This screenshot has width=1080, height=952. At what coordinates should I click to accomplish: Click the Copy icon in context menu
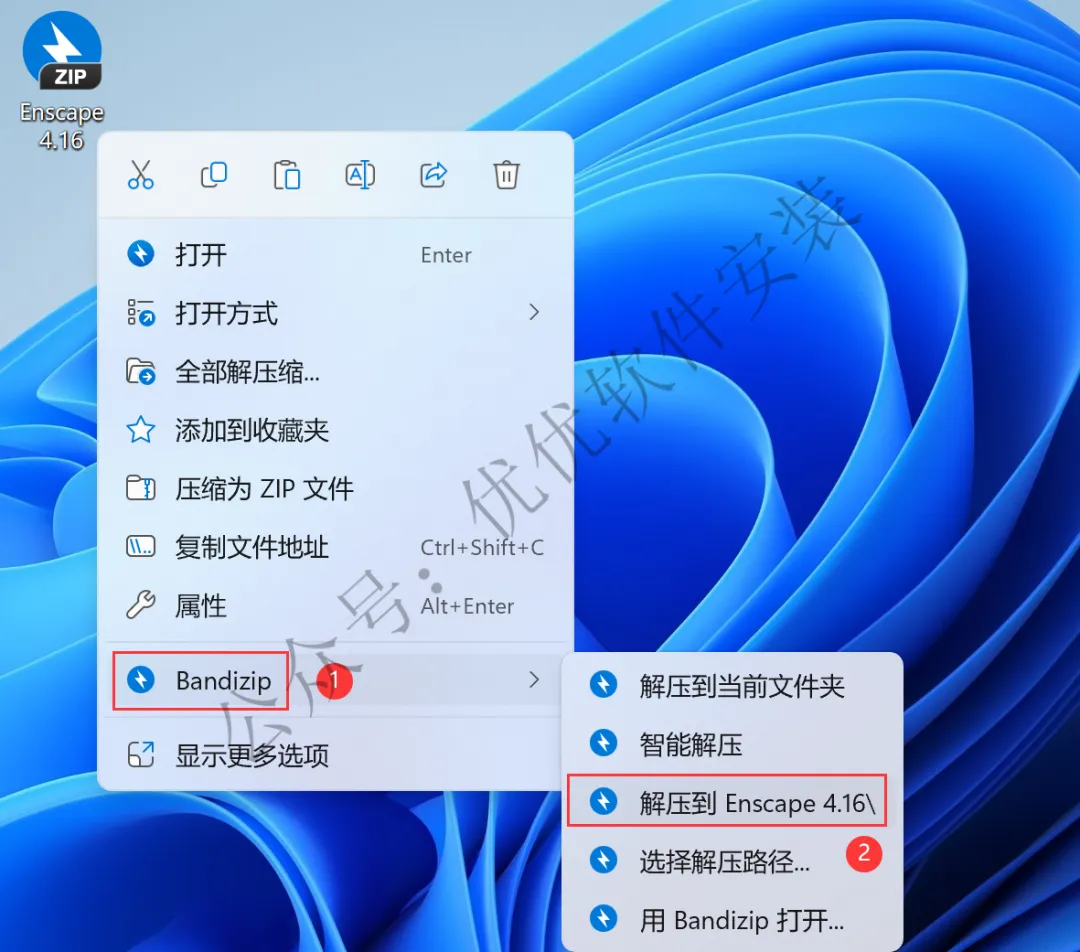tap(214, 175)
